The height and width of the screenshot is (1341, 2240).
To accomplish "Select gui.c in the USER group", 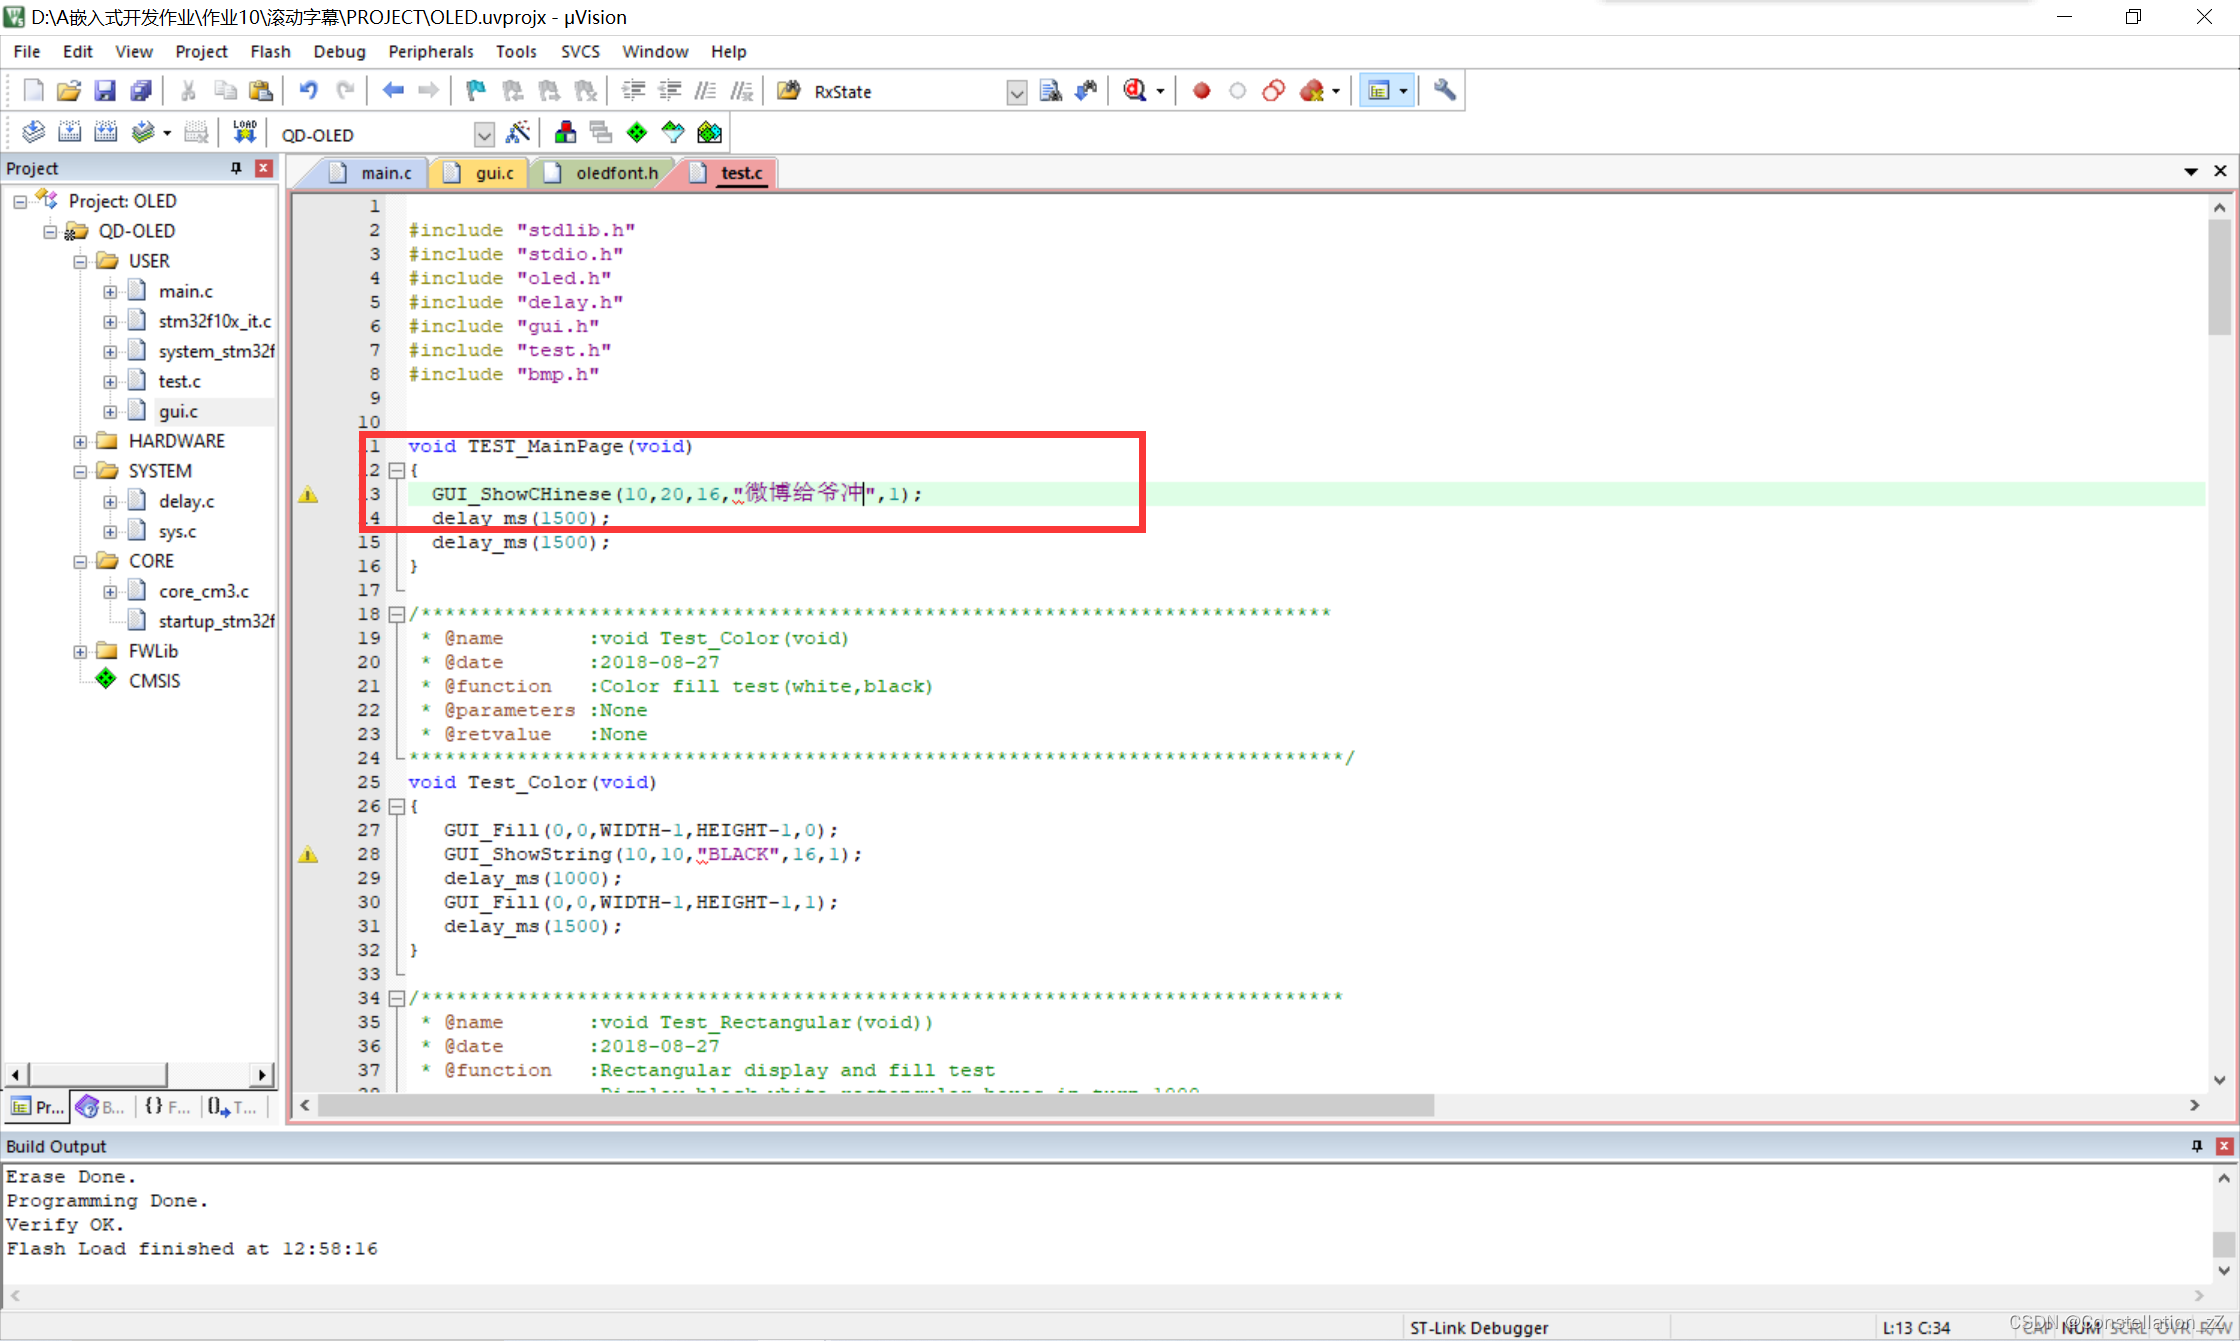I will (x=178, y=411).
